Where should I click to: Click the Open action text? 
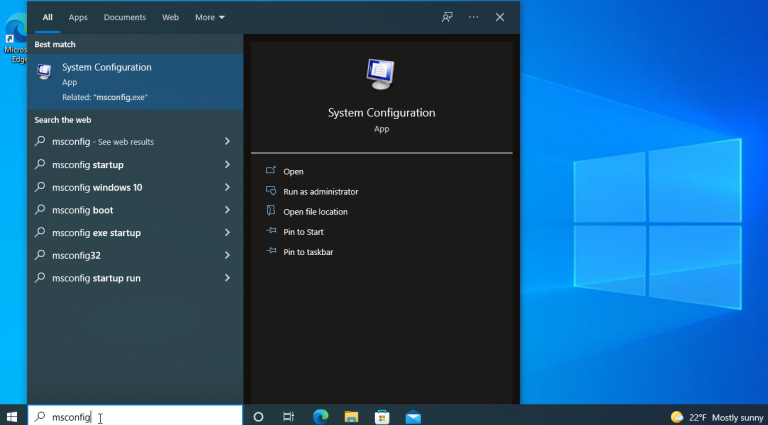tap(293, 171)
